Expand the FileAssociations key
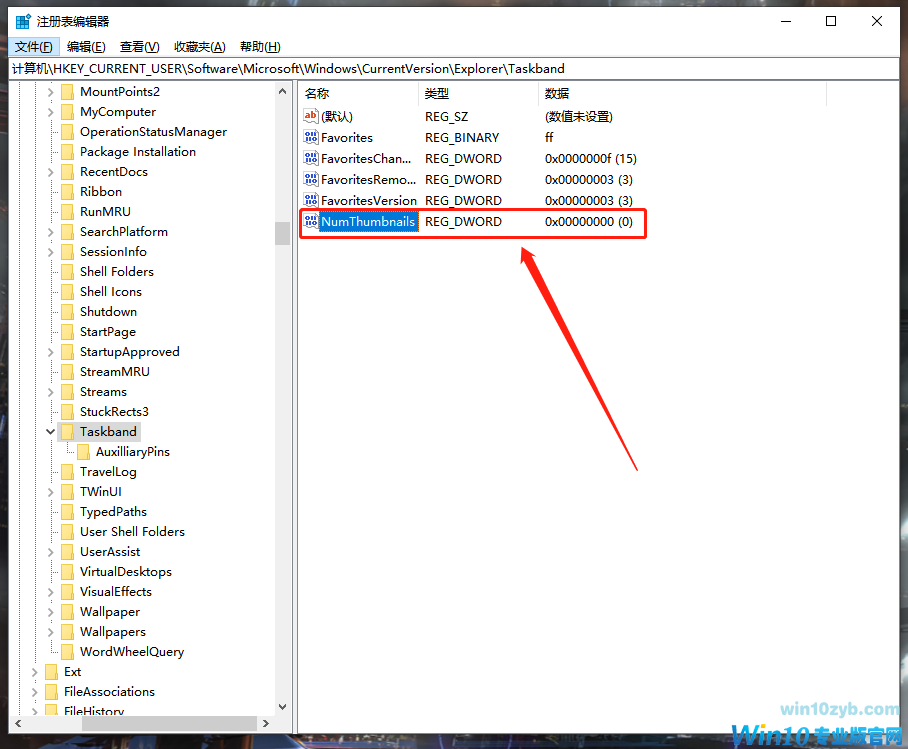 (x=34, y=692)
